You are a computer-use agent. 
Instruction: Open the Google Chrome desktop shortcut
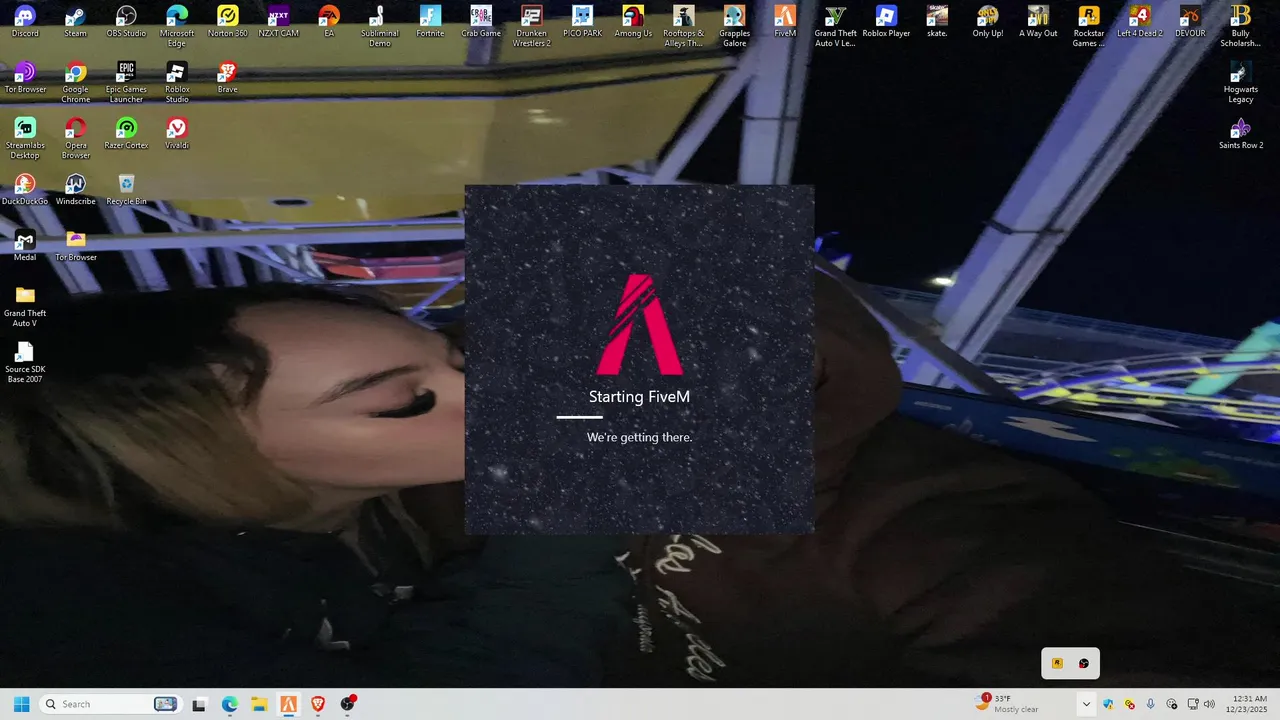coord(76,82)
